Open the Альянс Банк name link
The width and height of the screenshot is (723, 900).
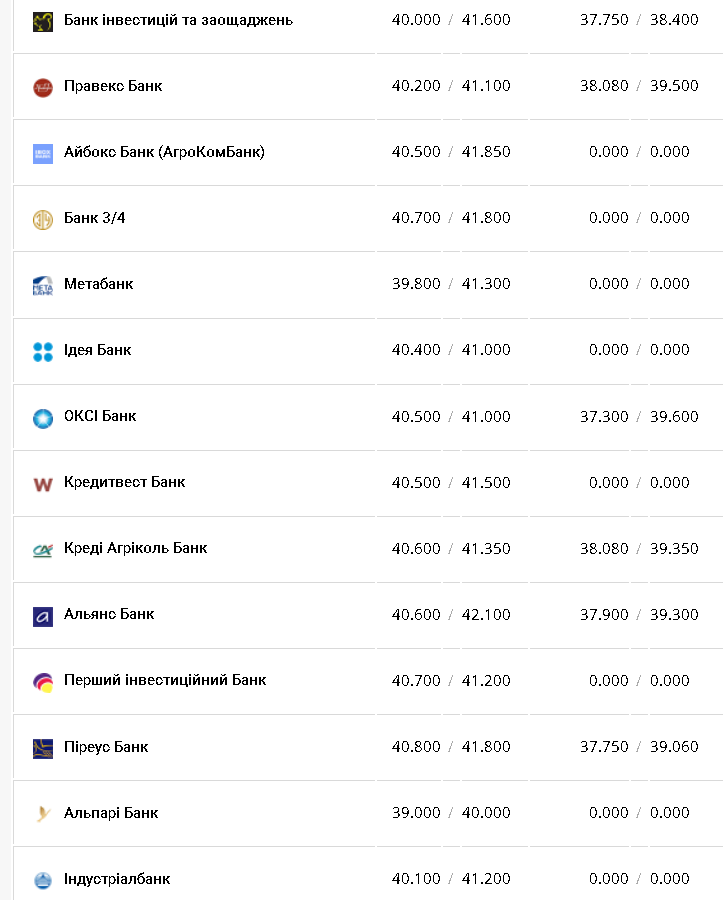pyautogui.click(x=109, y=614)
